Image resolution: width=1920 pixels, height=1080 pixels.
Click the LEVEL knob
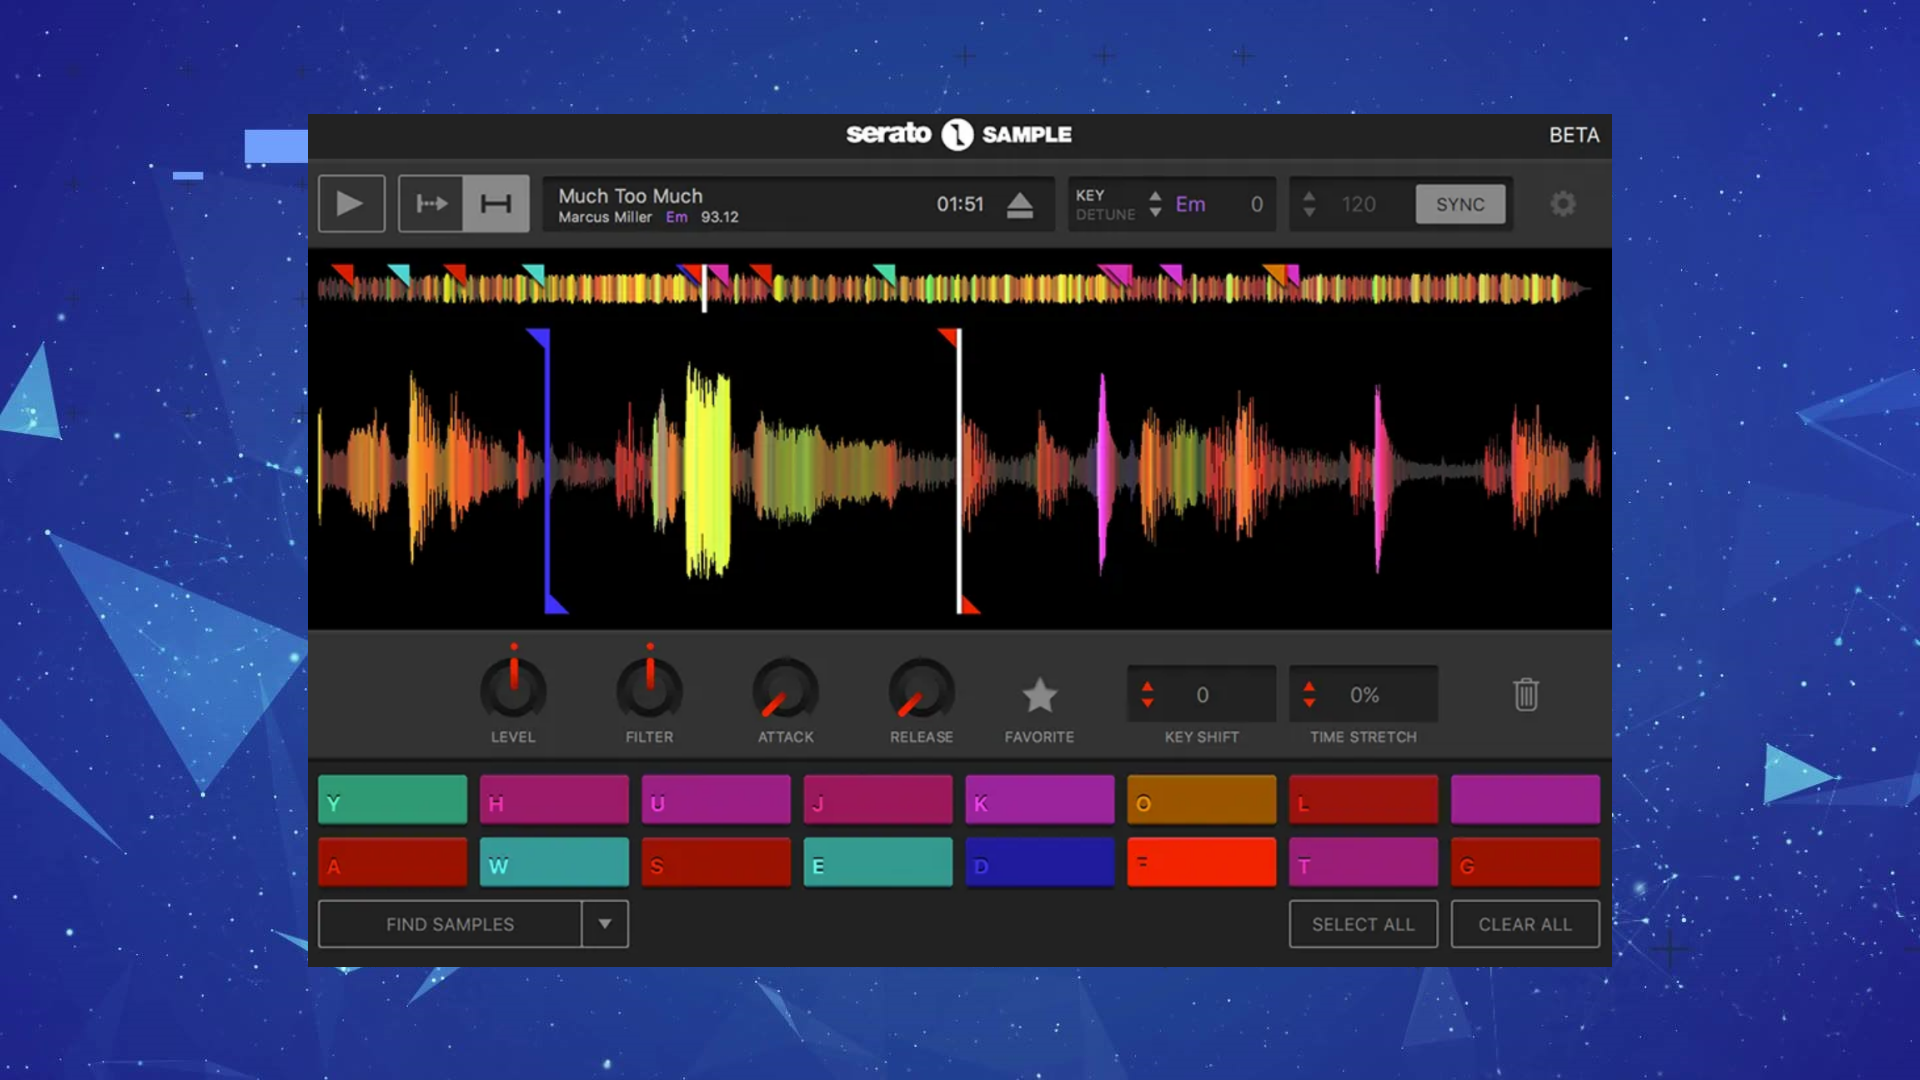point(513,690)
